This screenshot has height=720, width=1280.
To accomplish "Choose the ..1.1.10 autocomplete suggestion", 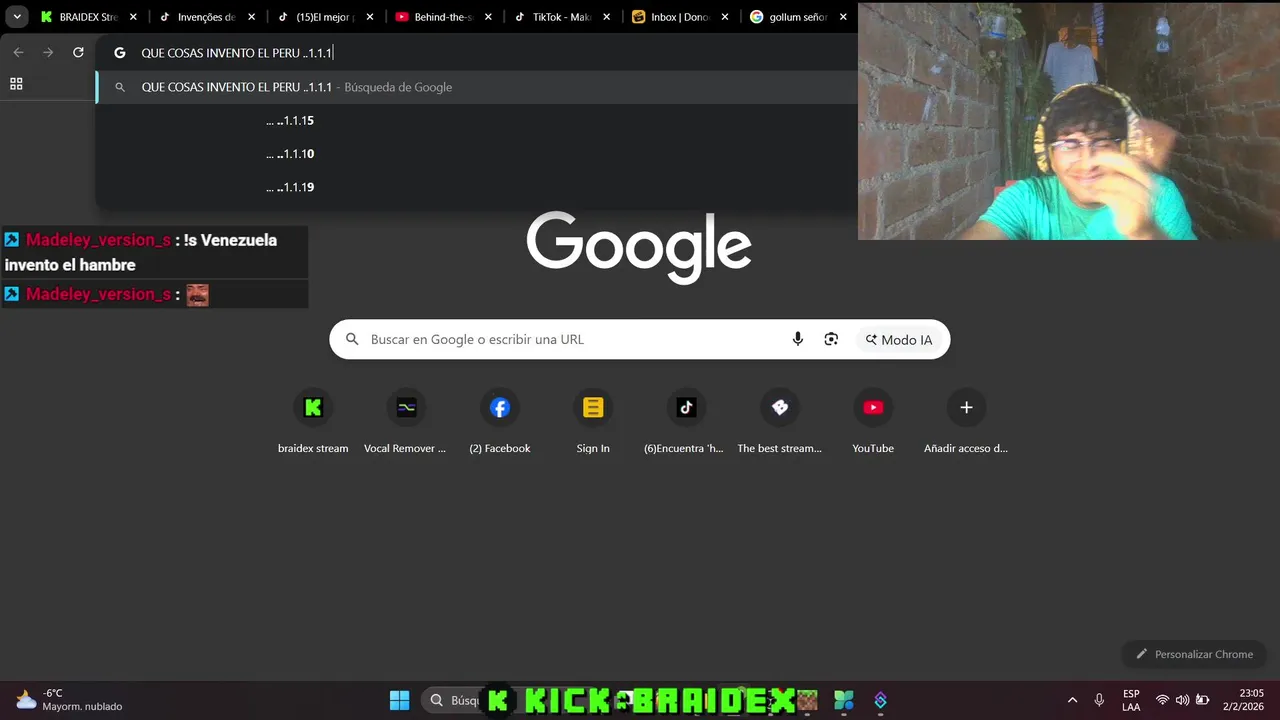I will click(476, 154).
